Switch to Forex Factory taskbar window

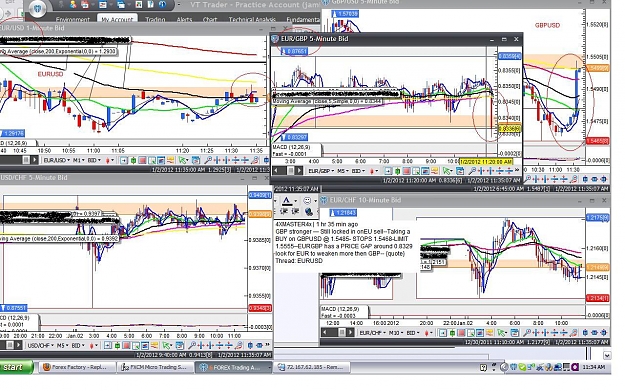coord(77,367)
